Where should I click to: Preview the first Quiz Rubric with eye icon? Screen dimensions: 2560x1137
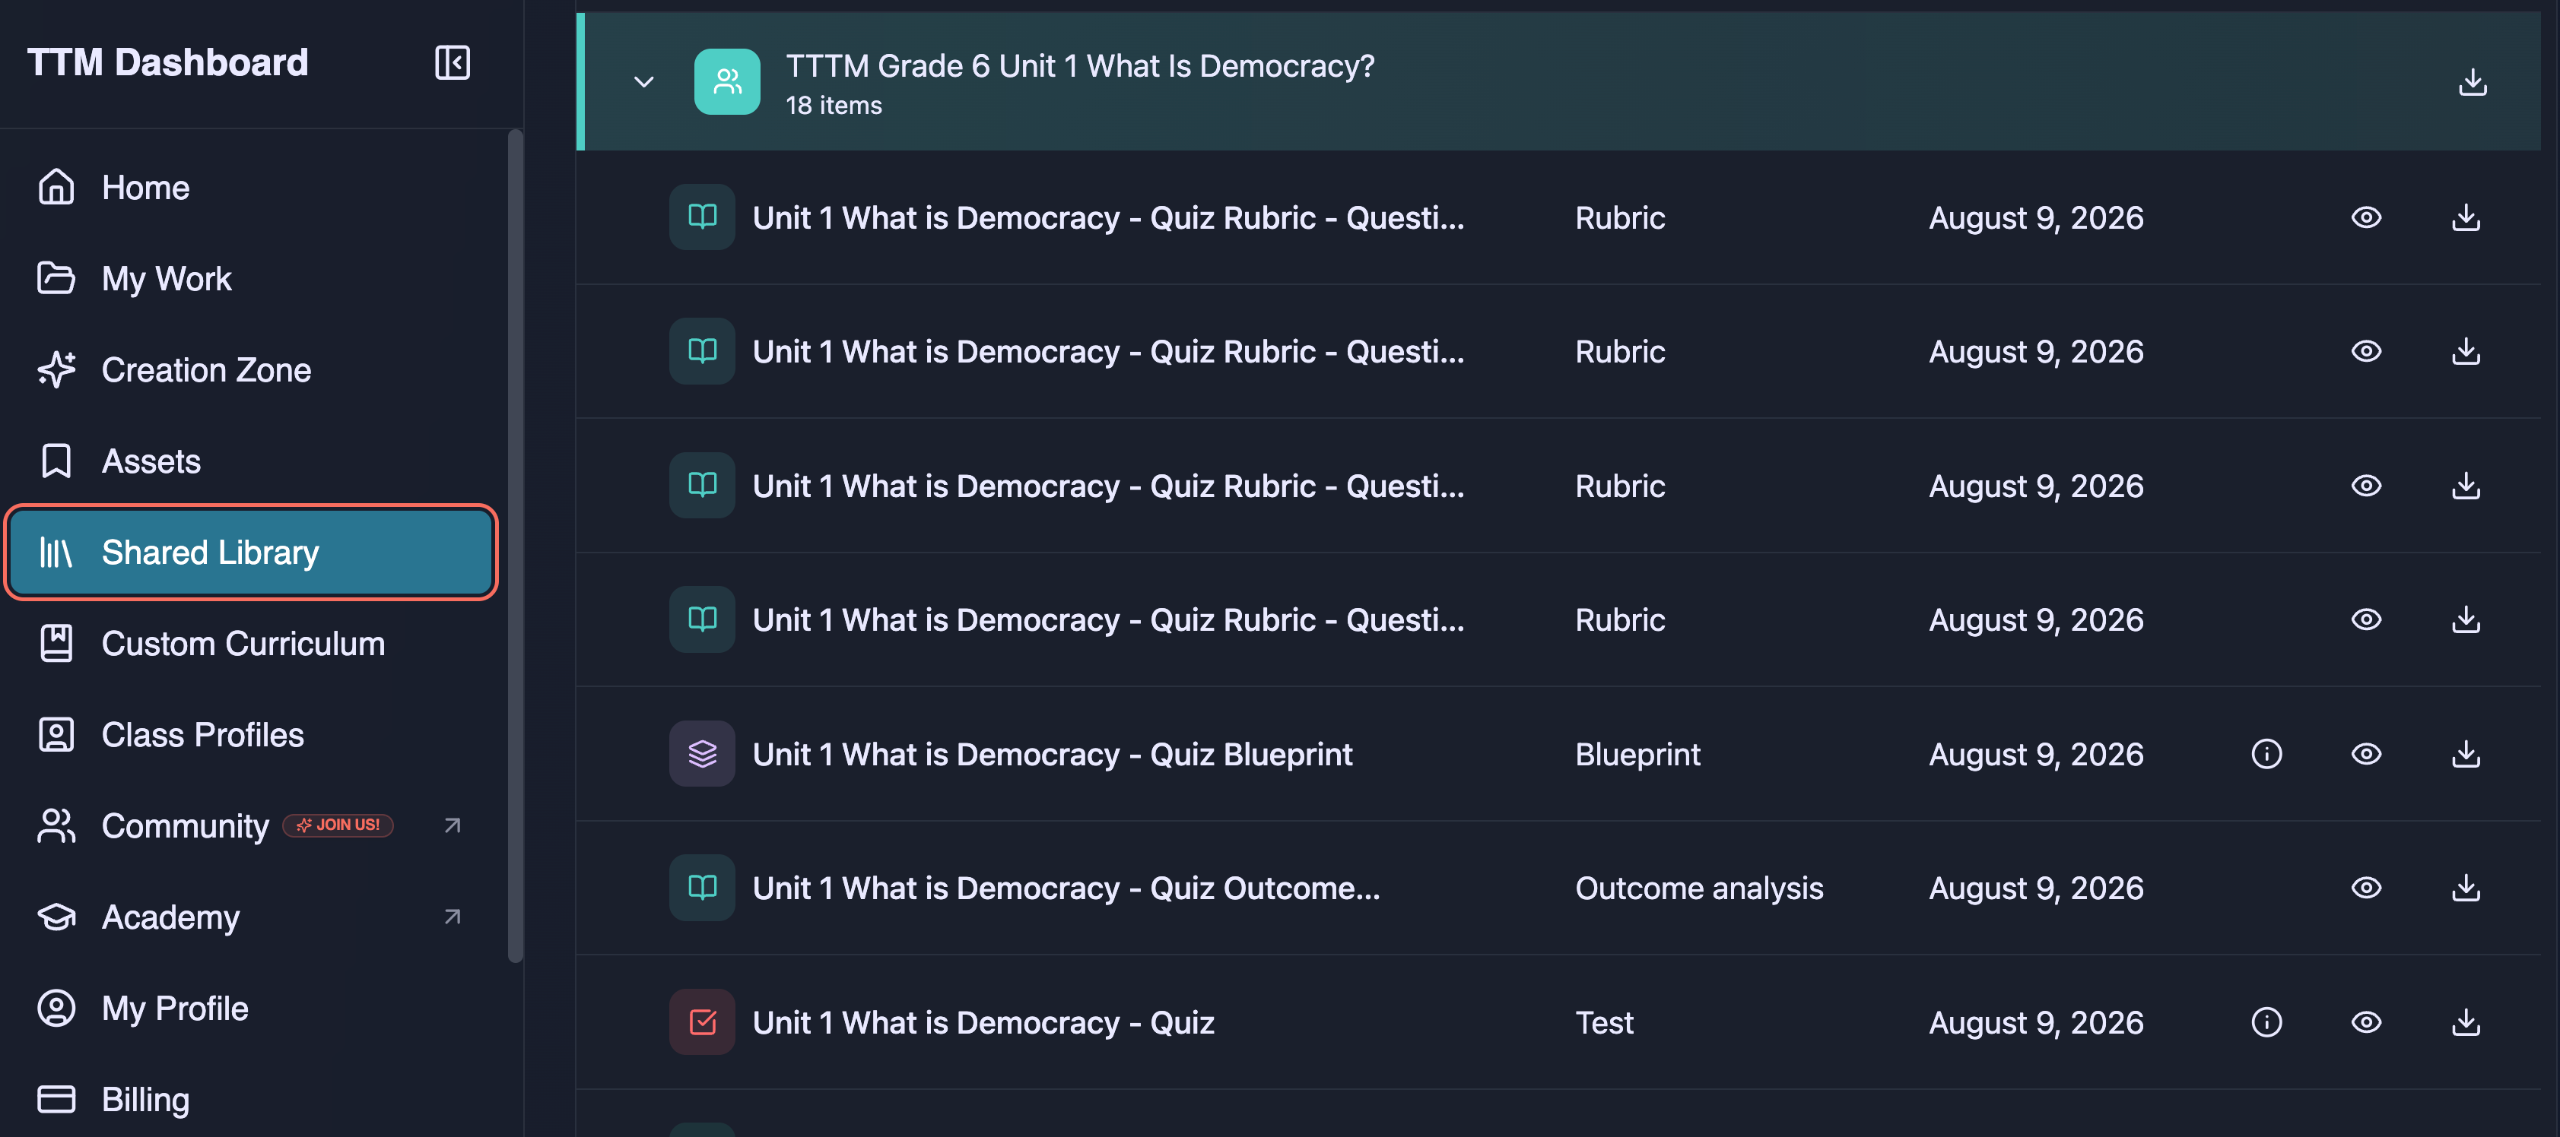tap(2367, 217)
